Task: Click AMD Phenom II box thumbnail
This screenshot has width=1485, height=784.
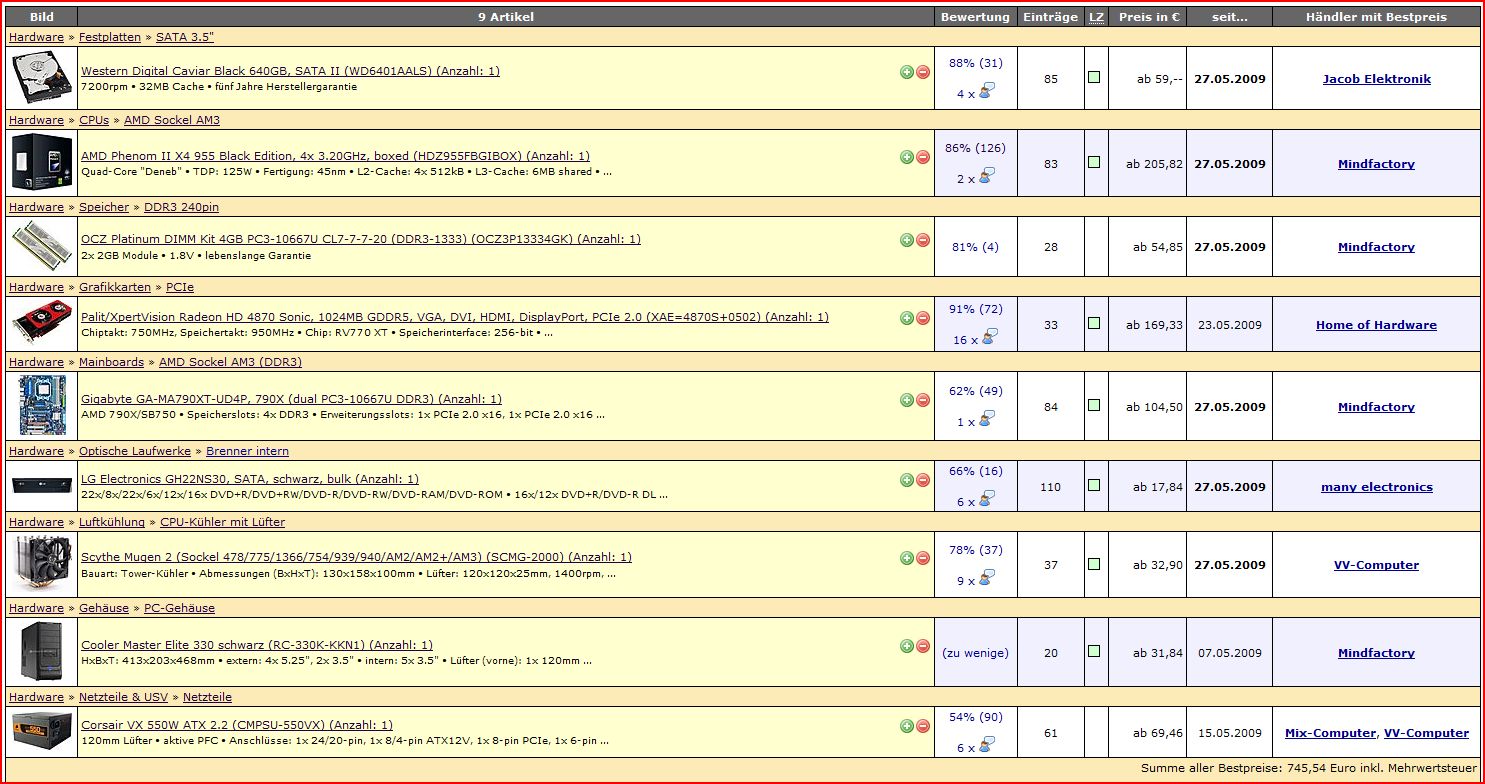Action: pyautogui.click(x=41, y=162)
